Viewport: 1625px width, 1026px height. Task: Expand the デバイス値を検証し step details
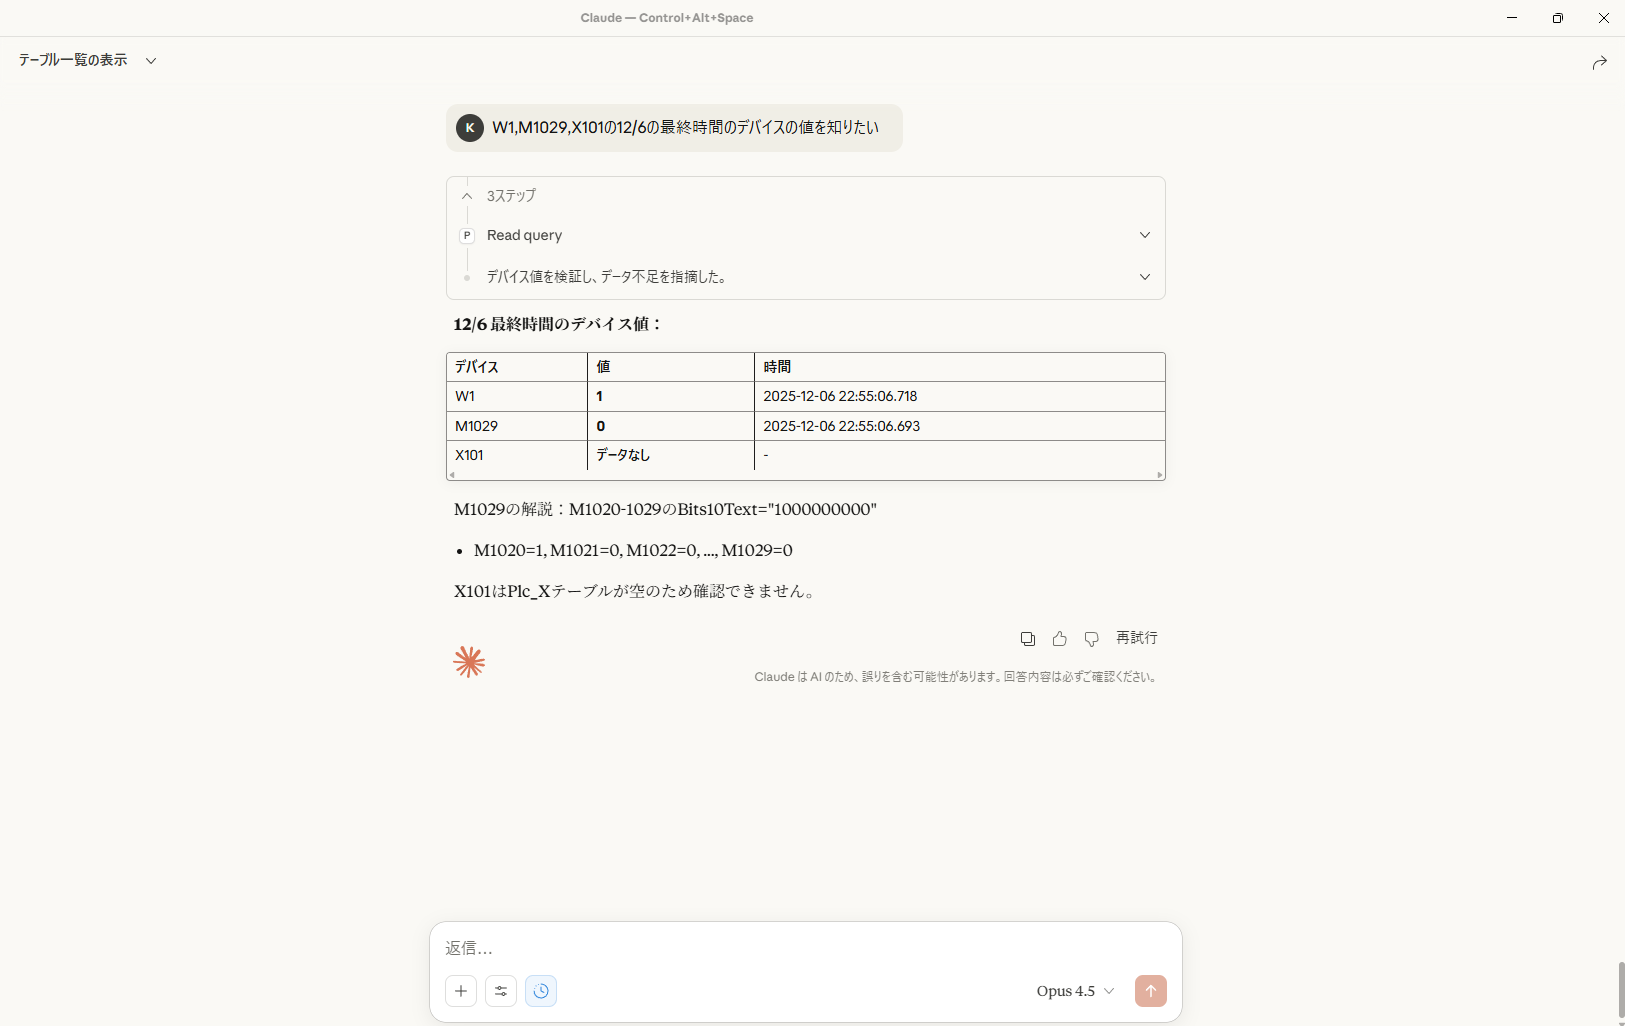(1144, 277)
